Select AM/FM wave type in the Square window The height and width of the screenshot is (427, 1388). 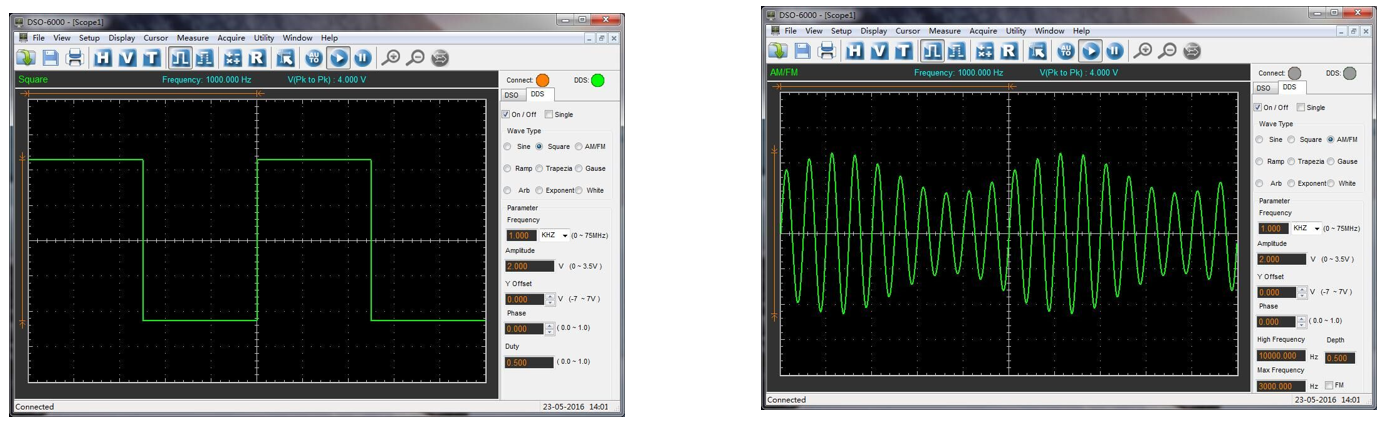tap(578, 146)
